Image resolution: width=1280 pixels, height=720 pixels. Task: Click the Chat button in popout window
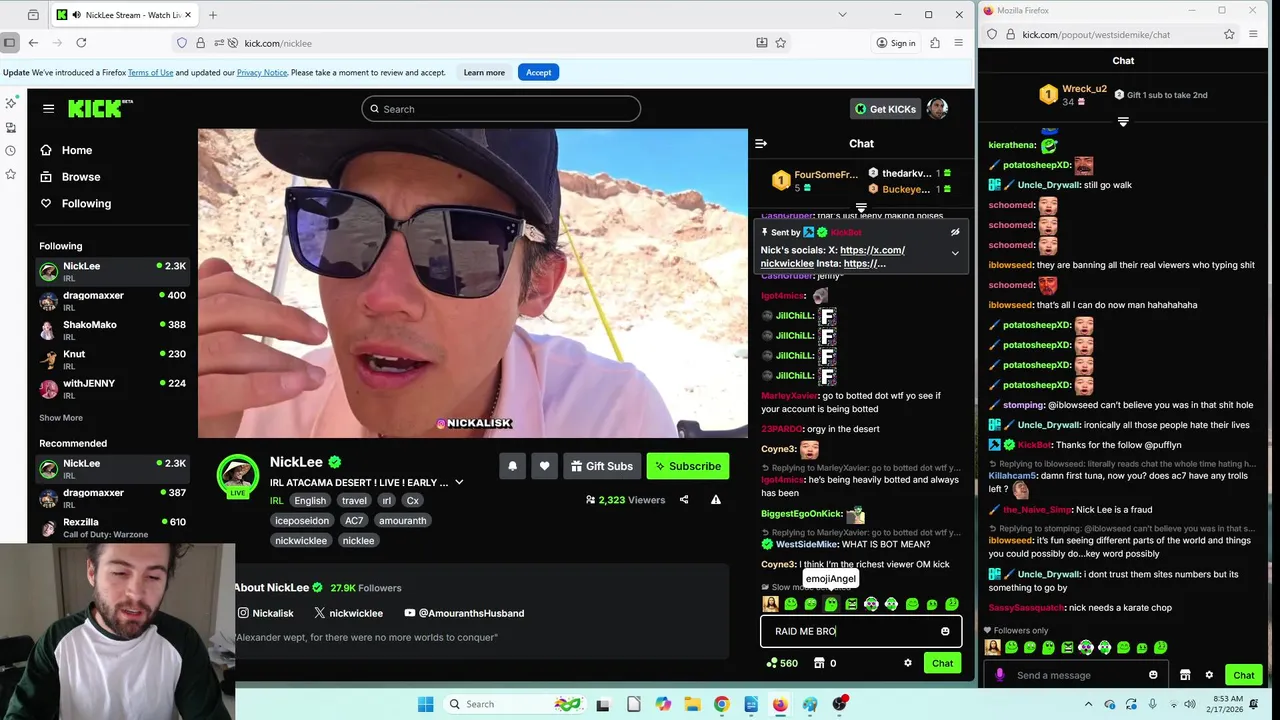[x=1243, y=675]
